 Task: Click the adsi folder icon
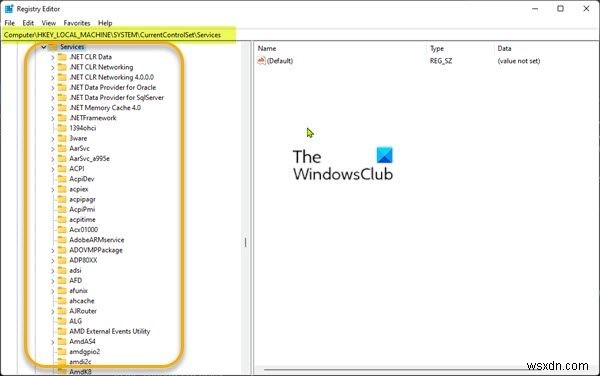(62, 270)
